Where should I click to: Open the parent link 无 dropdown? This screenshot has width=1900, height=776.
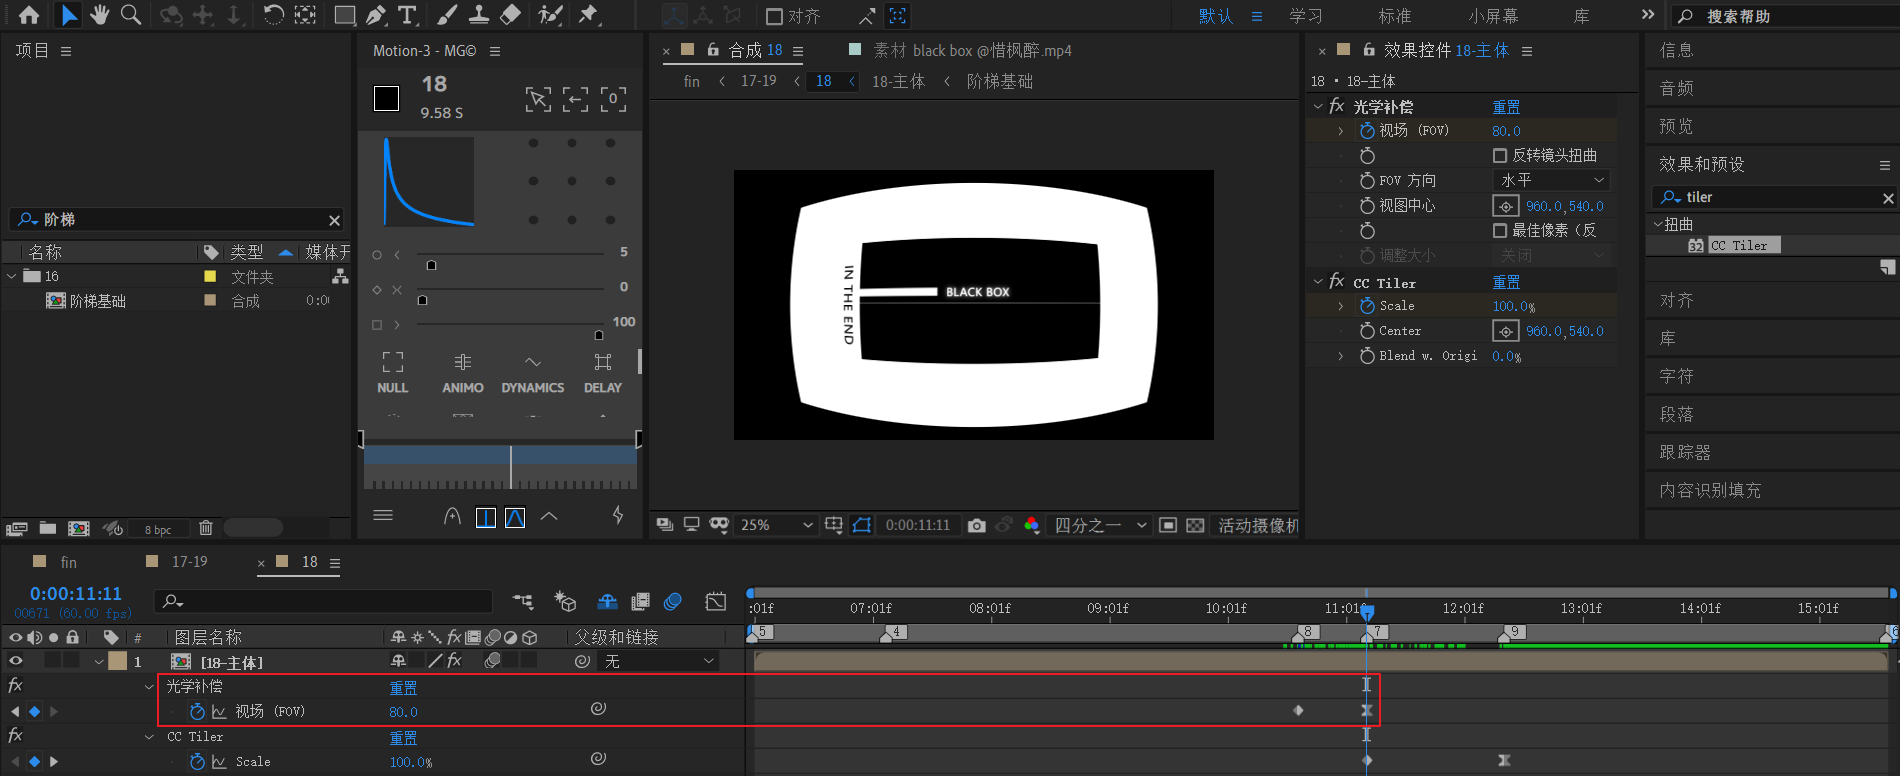point(659,661)
